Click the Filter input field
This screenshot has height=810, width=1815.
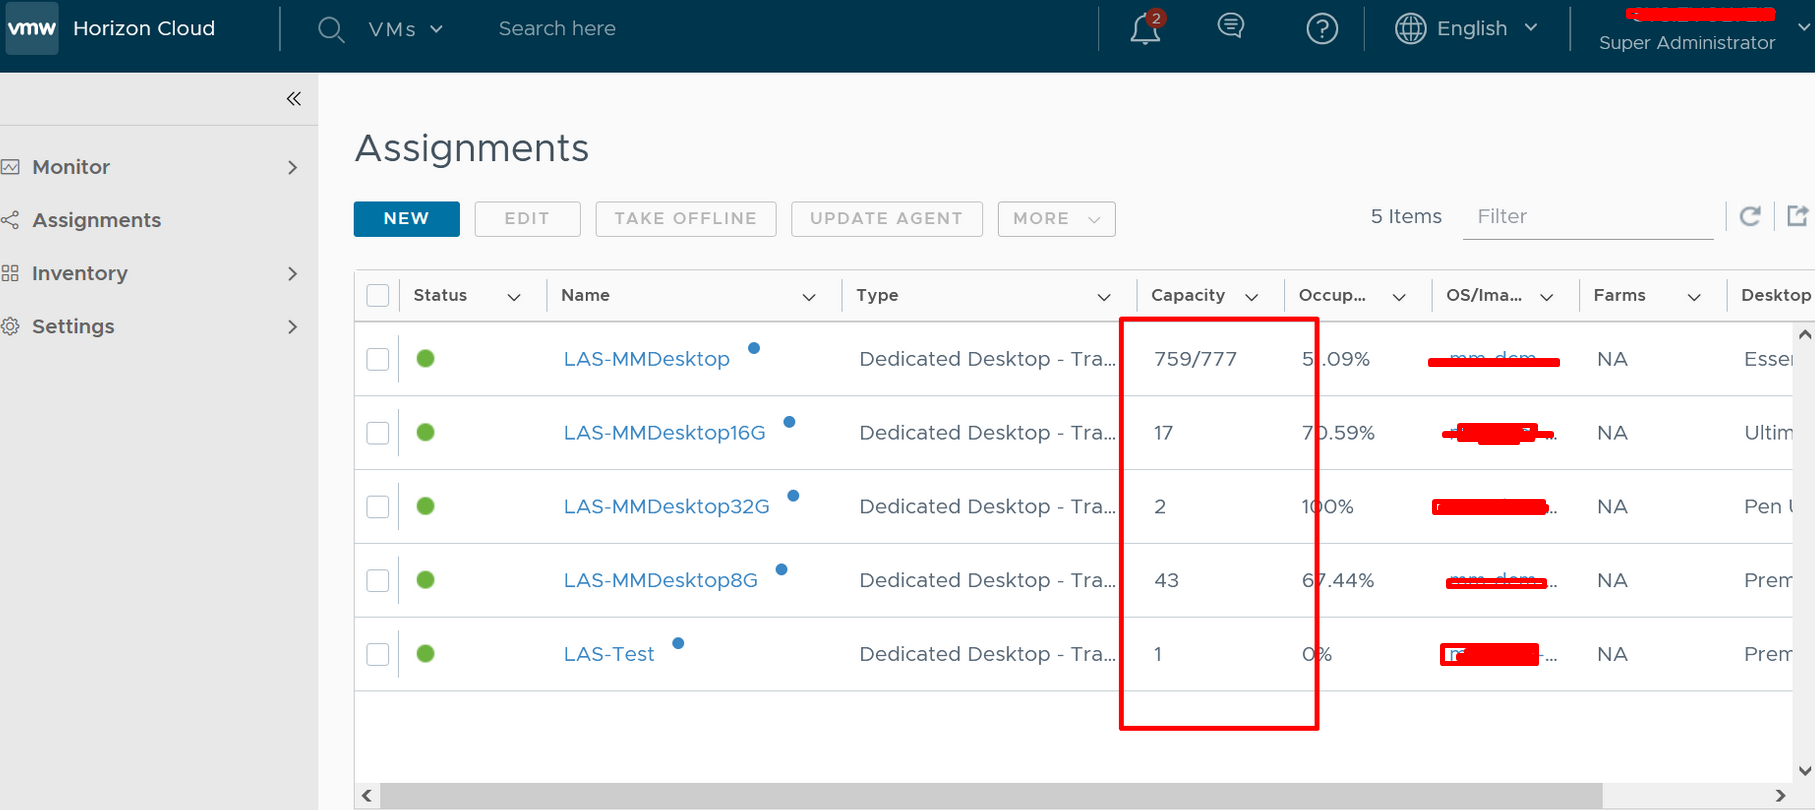pyautogui.click(x=1588, y=216)
